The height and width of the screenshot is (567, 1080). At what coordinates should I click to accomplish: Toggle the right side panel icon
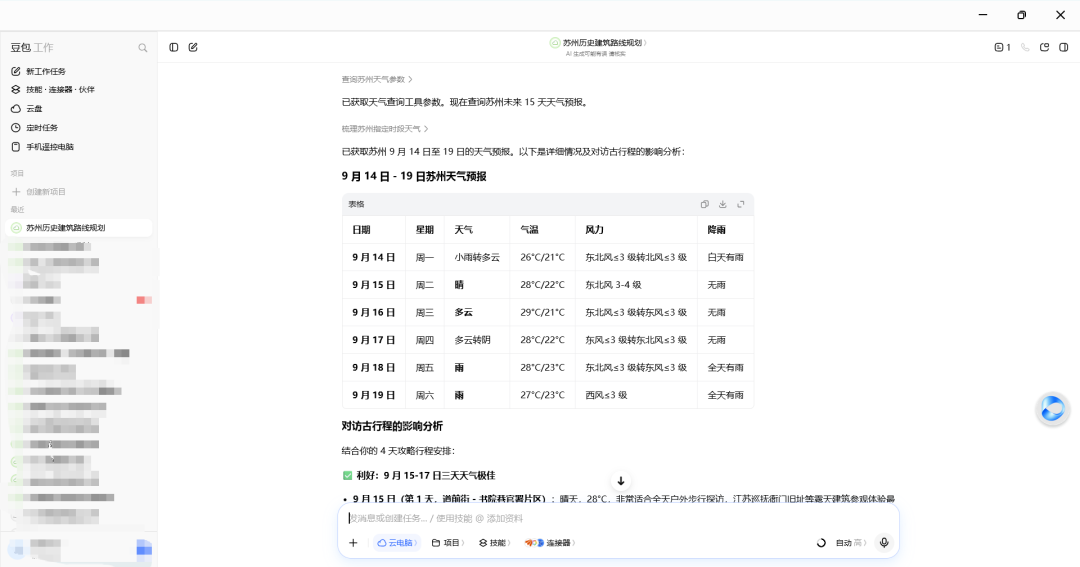click(1063, 48)
